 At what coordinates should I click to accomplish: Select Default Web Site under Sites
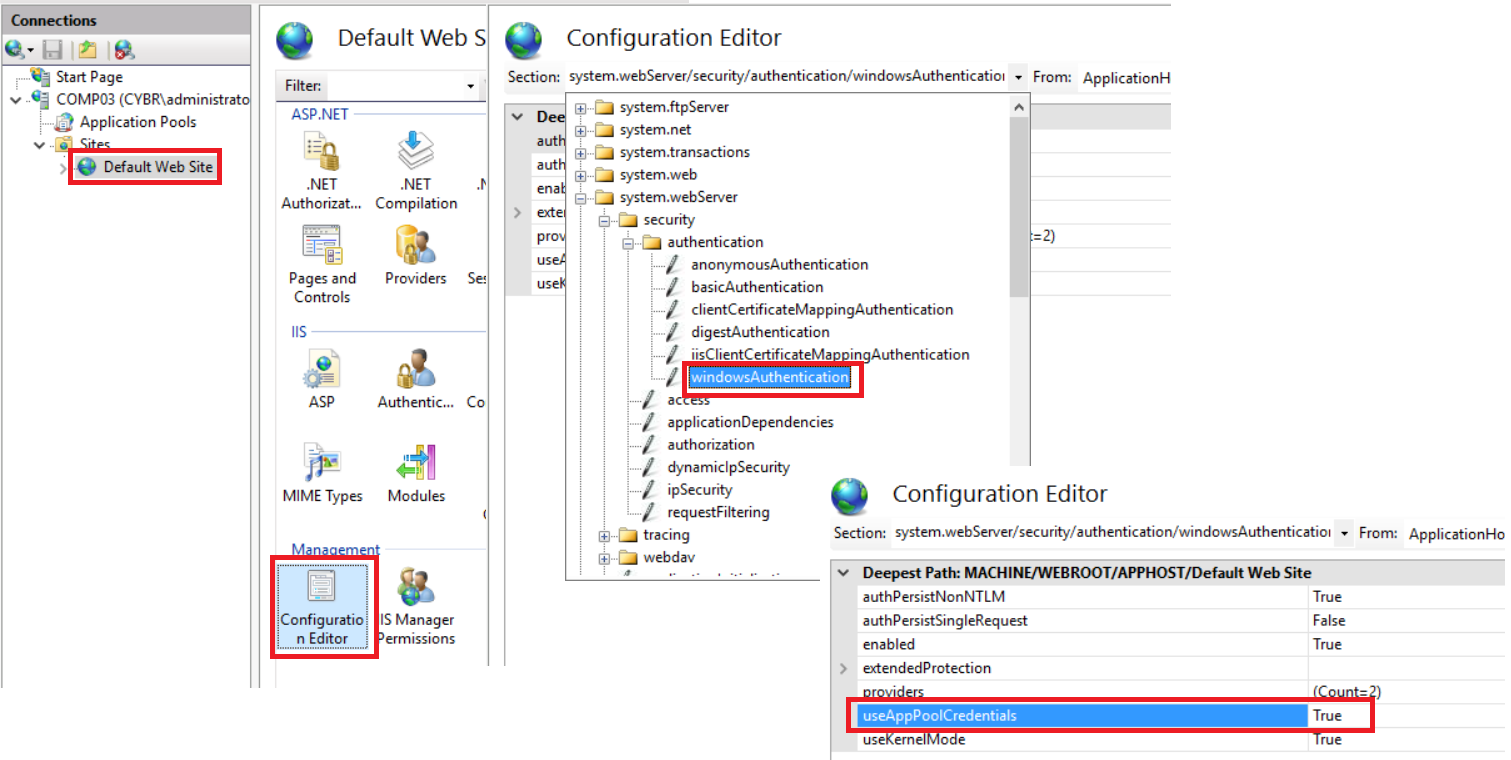point(144,166)
